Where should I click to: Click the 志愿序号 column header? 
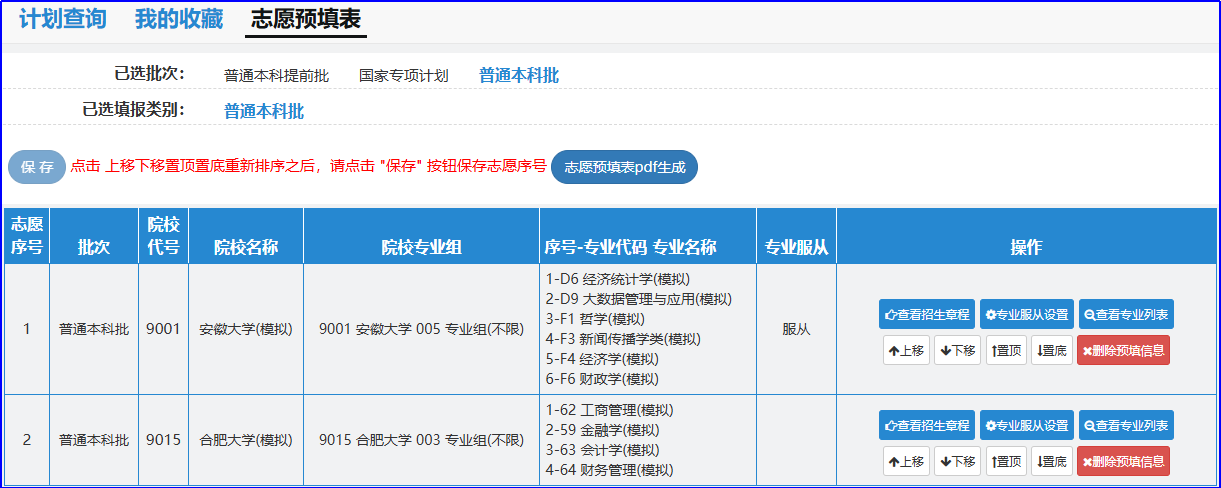pyautogui.click(x=27, y=236)
